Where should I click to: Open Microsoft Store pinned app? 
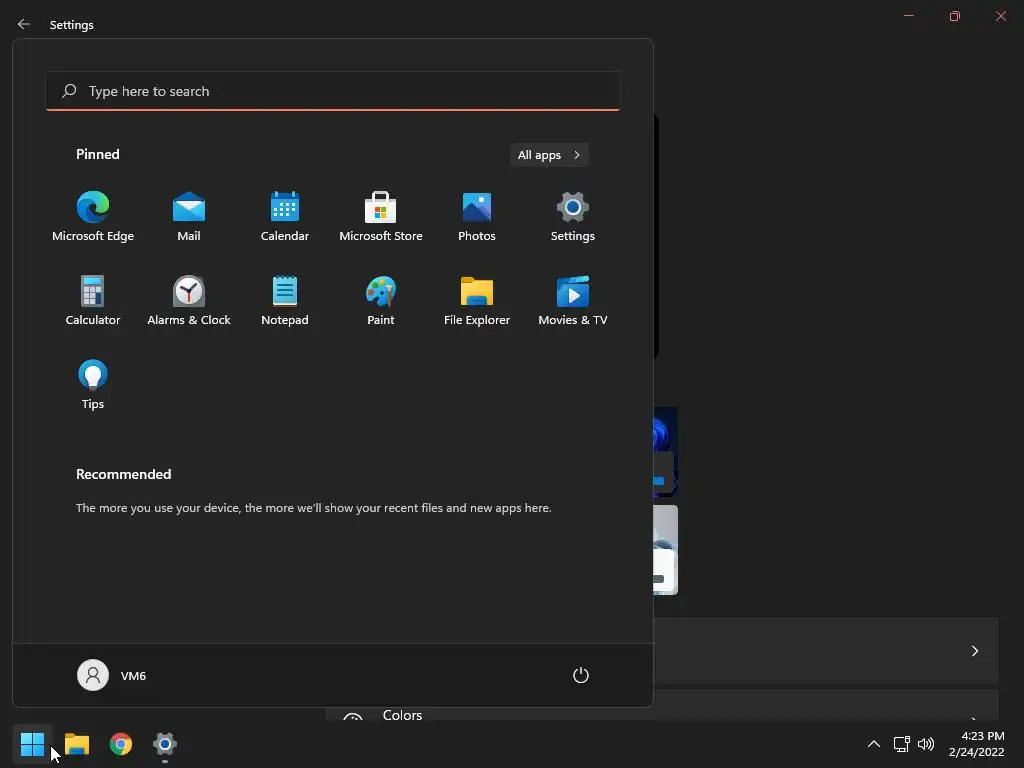point(381,217)
